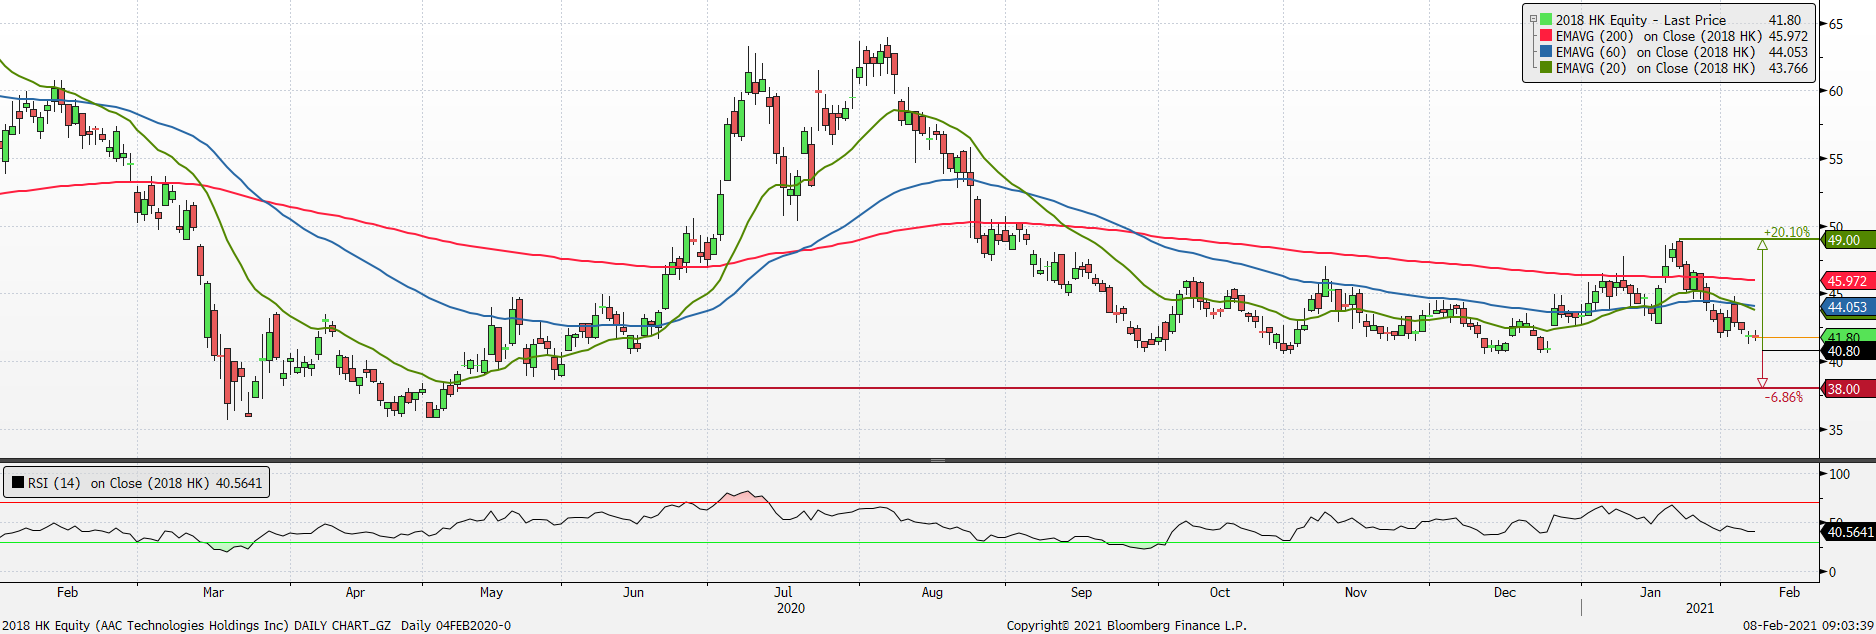Click the 'RSI (14) on Close (2018 HK)' label
Viewport: 1876px width, 634px height.
120,483
